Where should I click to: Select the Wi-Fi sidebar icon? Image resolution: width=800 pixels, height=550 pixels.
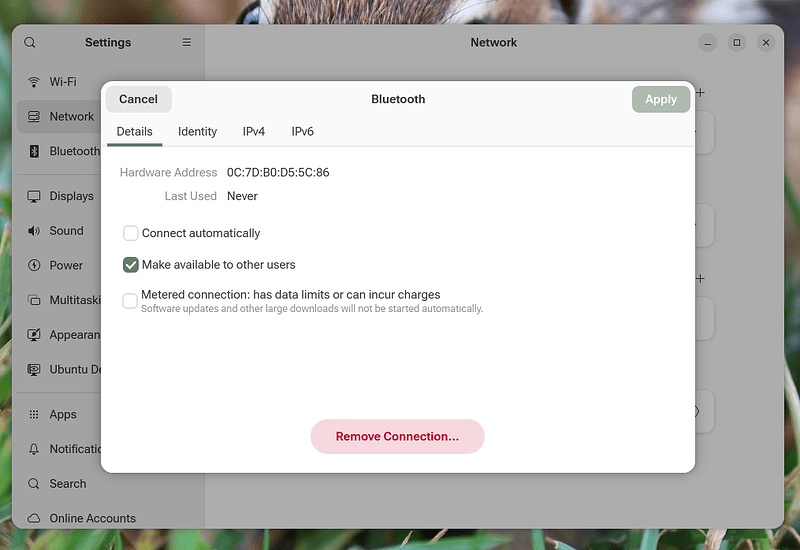(34, 82)
